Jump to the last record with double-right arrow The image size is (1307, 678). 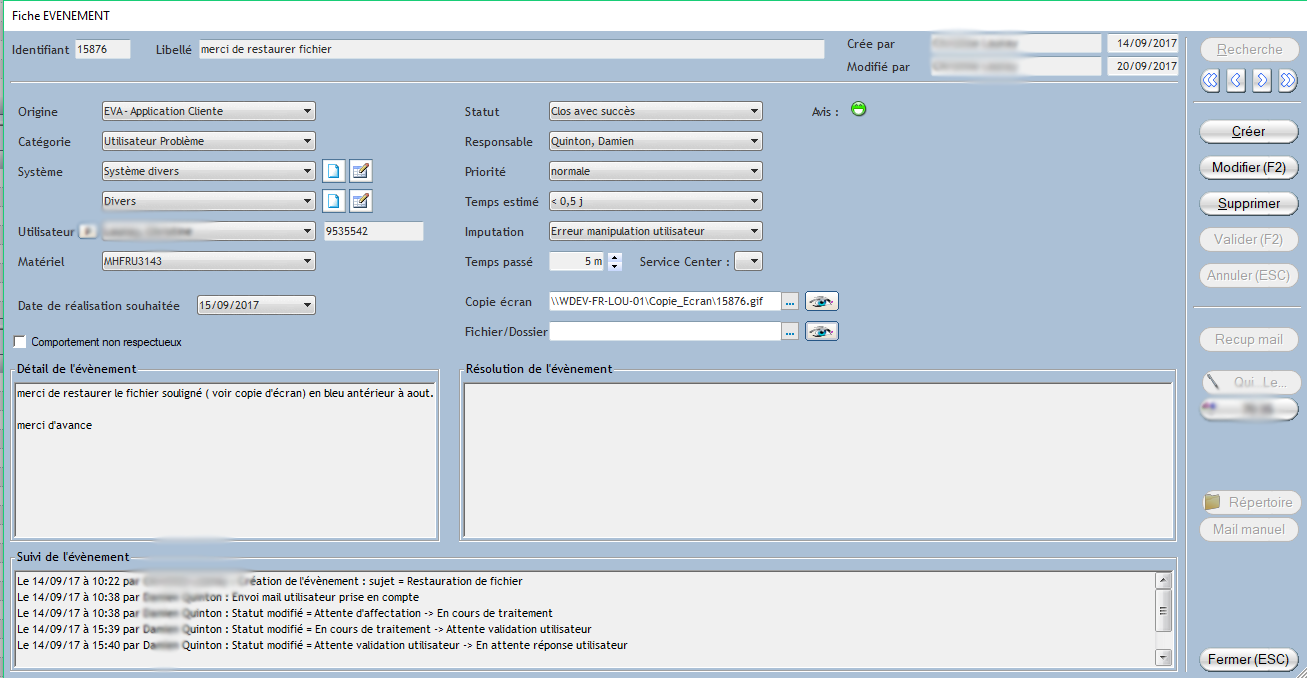pos(1288,81)
